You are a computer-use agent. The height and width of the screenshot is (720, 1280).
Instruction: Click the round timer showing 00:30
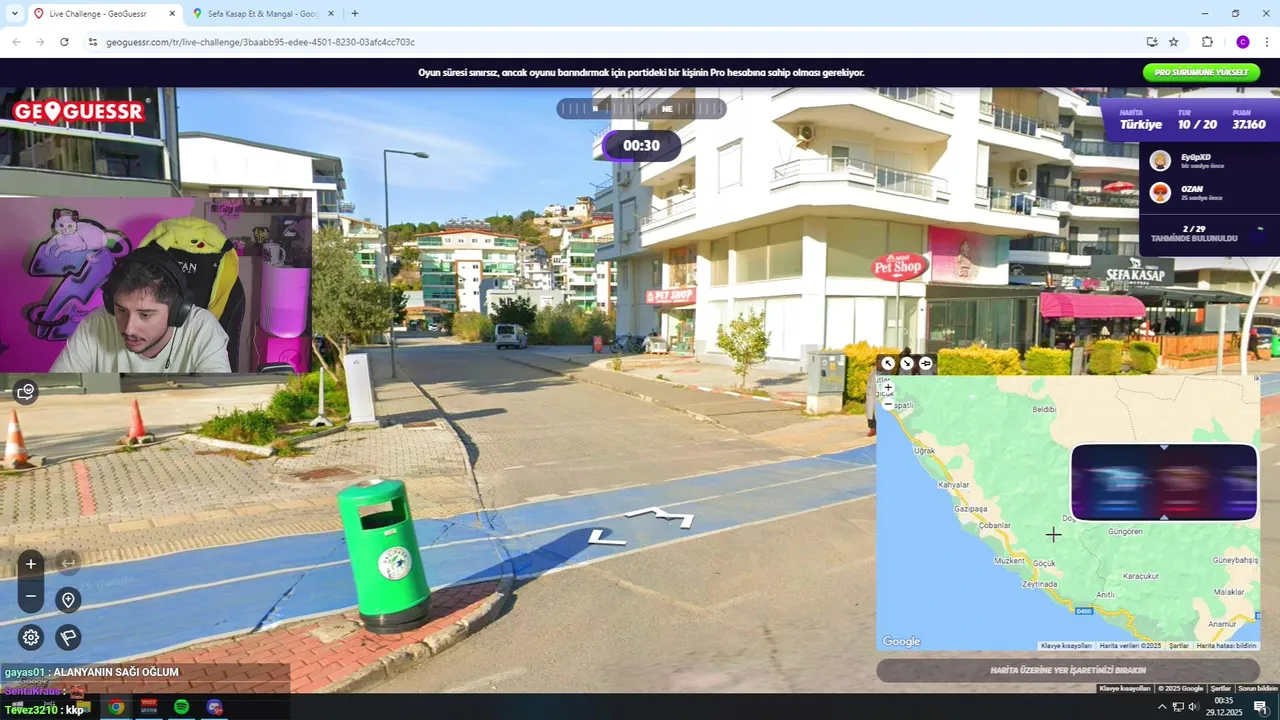[641, 145]
